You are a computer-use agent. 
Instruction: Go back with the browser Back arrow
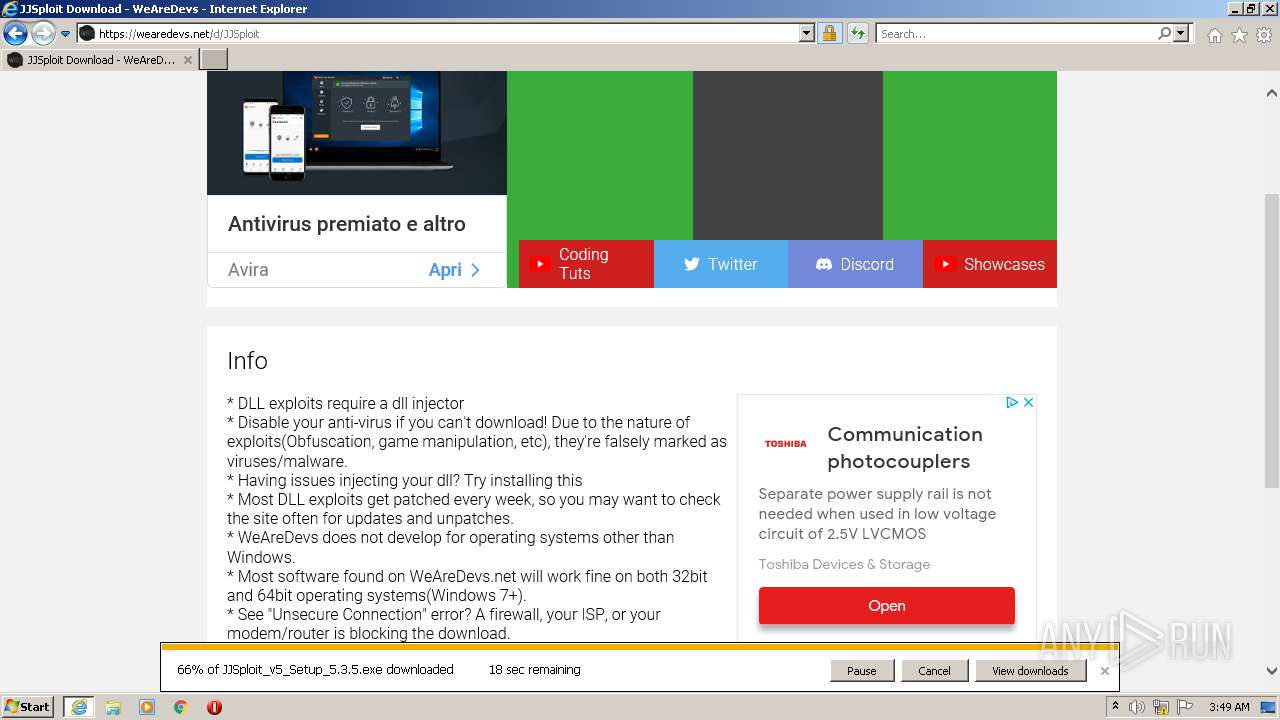click(x=15, y=34)
